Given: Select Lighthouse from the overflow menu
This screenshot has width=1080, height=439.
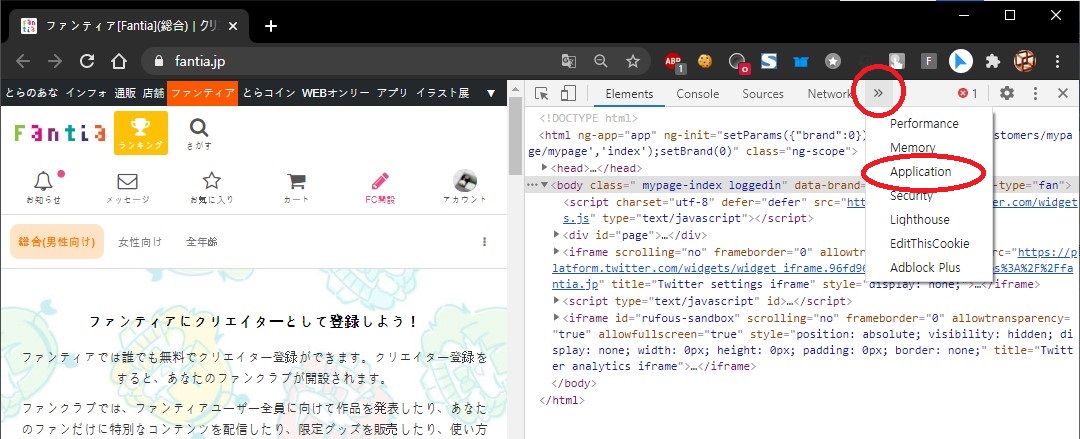Looking at the screenshot, I should click(920, 220).
